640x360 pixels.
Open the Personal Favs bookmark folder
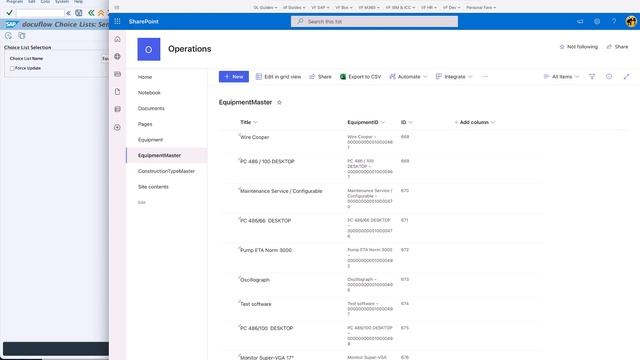coord(481,7)
